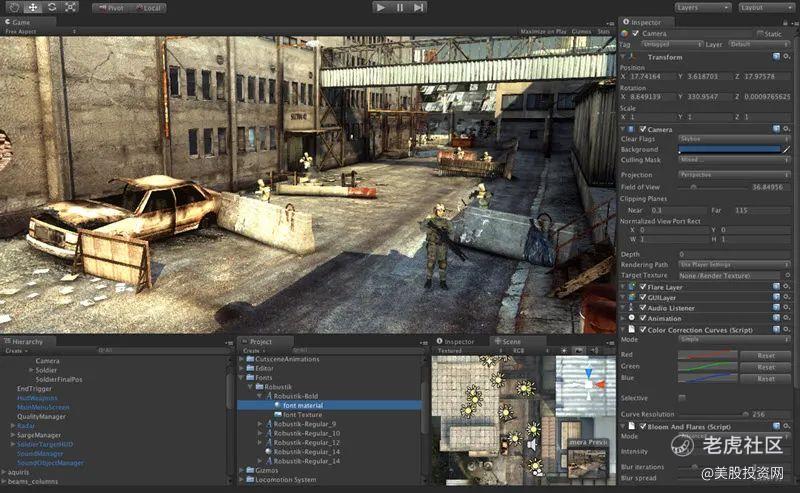Open the Layers dropdown

click(x=704, y=8)
